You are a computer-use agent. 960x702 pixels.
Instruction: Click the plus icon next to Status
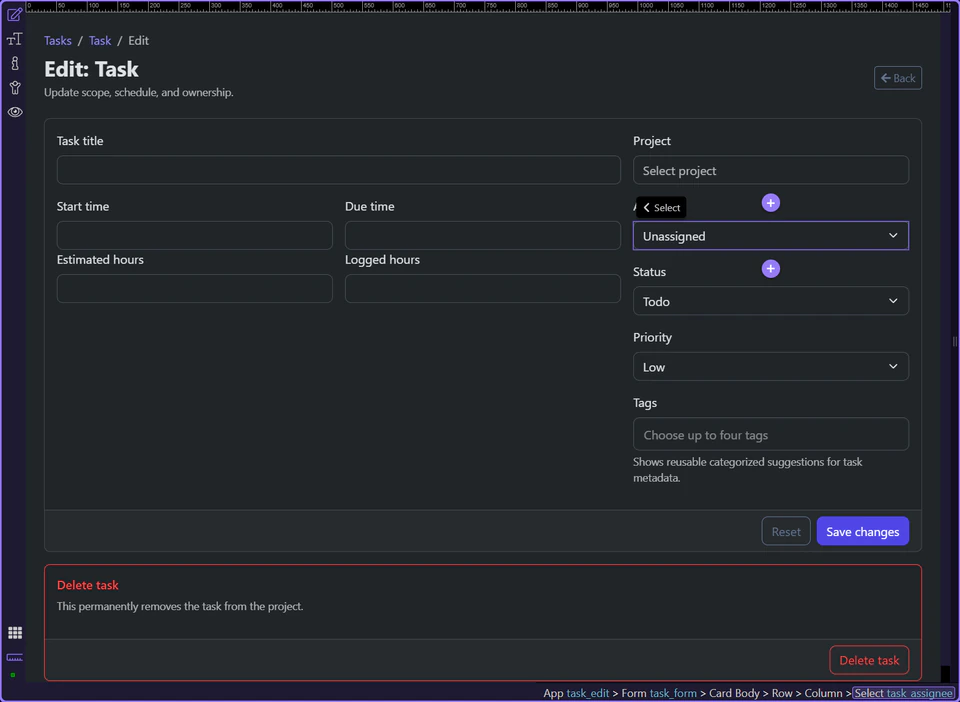click(x=770, y=268)
